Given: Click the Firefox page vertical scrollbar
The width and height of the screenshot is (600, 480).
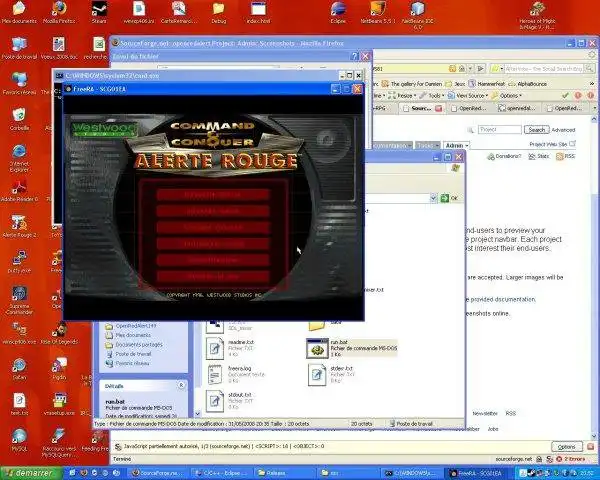Looking at the screenshot, I should (595, 276).
